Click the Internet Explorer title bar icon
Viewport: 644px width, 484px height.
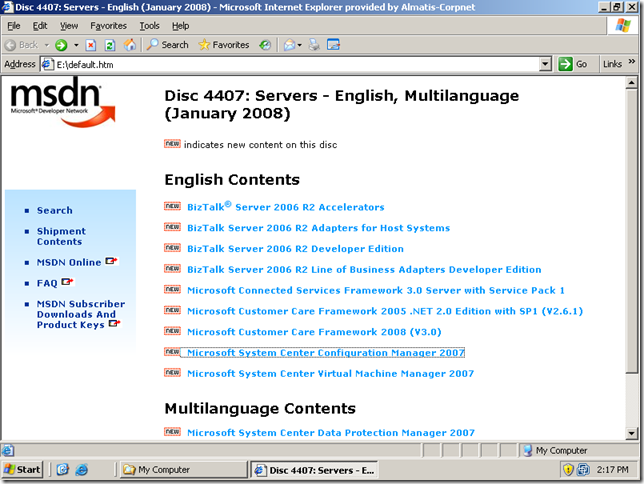8,7
